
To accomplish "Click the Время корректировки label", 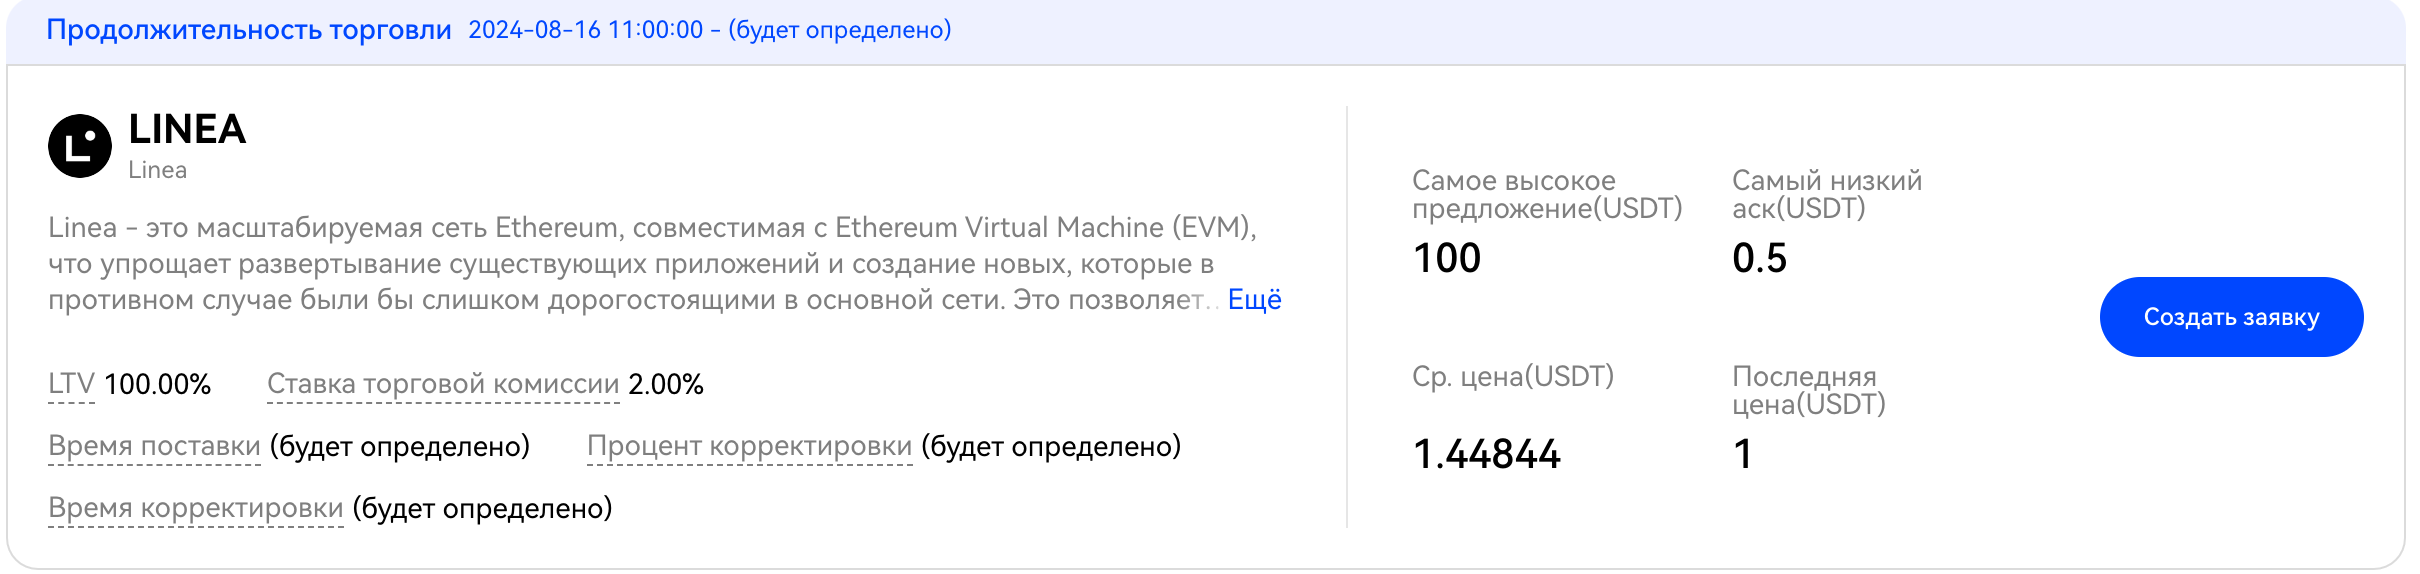I will pyautogui.click(x=196, y=509).
